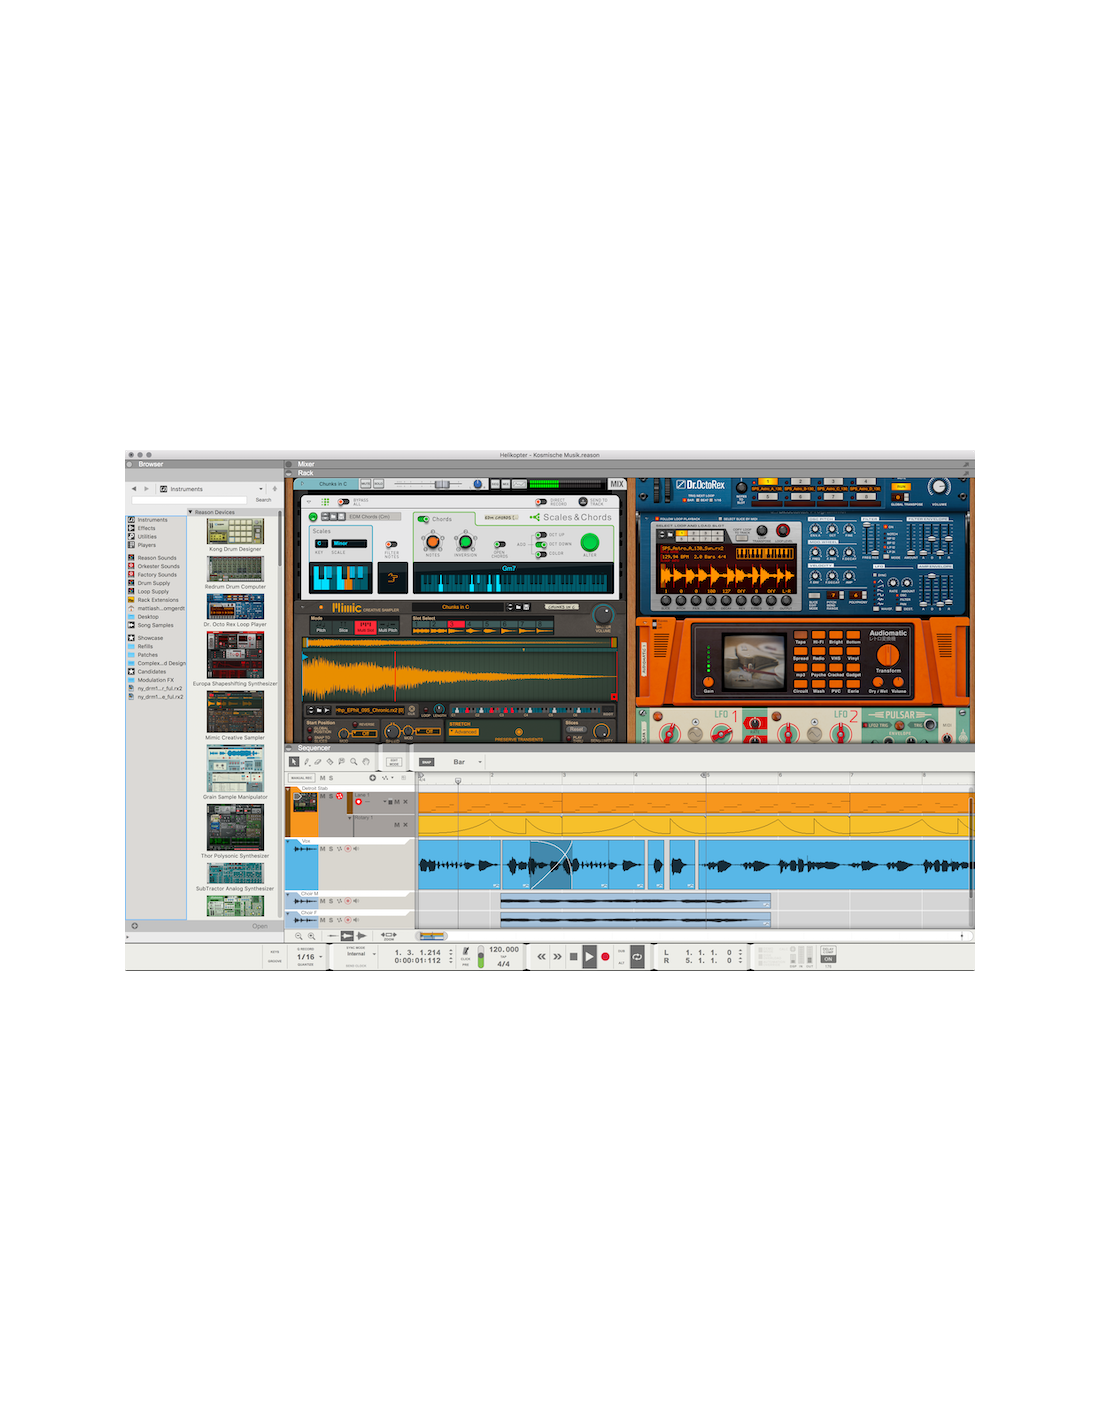The height and width of the screenshot is (1422, 1100).
Task: Select Multi Slot mode in Mimic
Action: point(364,627)
